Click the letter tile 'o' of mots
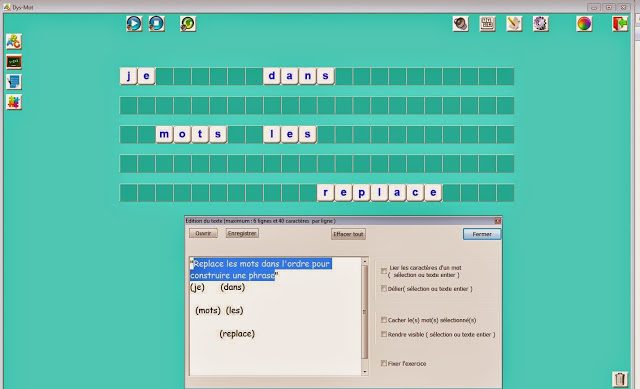The image size is (640, 389). pyautogui.click(x=182, y=134)
